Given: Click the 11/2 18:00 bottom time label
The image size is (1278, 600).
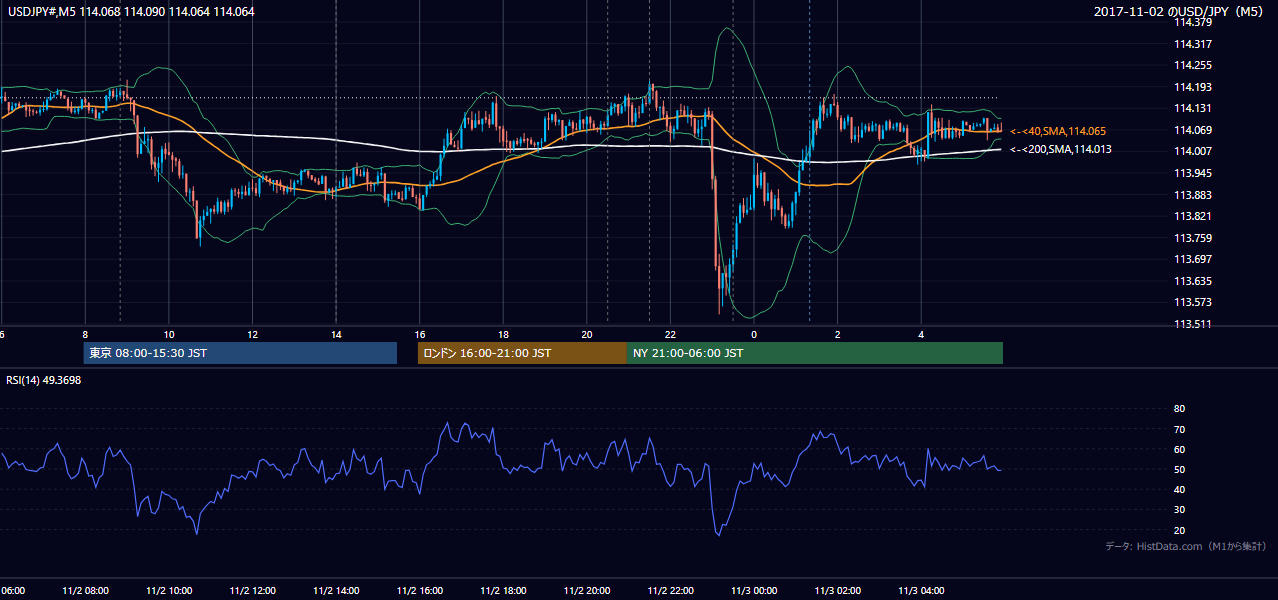Looking at the screenshot, I should (x=504, y=591).
